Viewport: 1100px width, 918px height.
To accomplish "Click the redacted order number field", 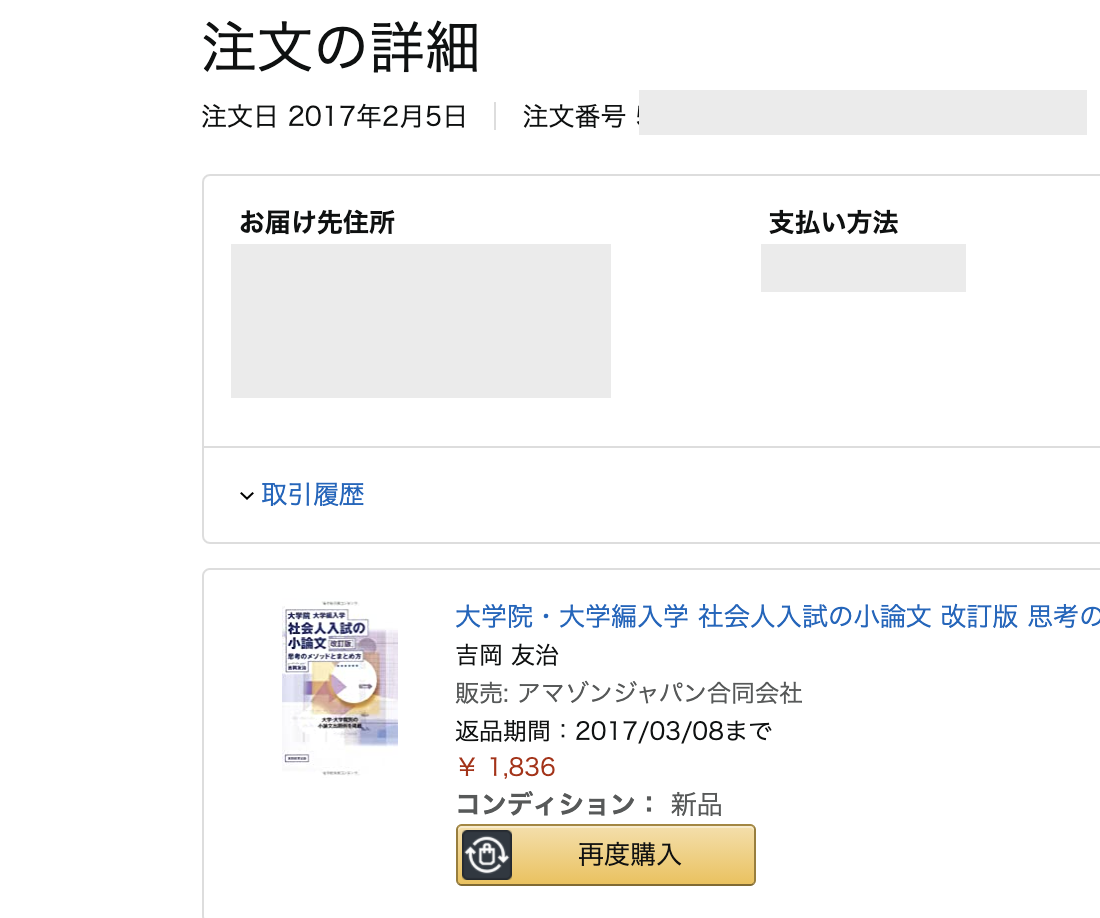I will (862, 112).
